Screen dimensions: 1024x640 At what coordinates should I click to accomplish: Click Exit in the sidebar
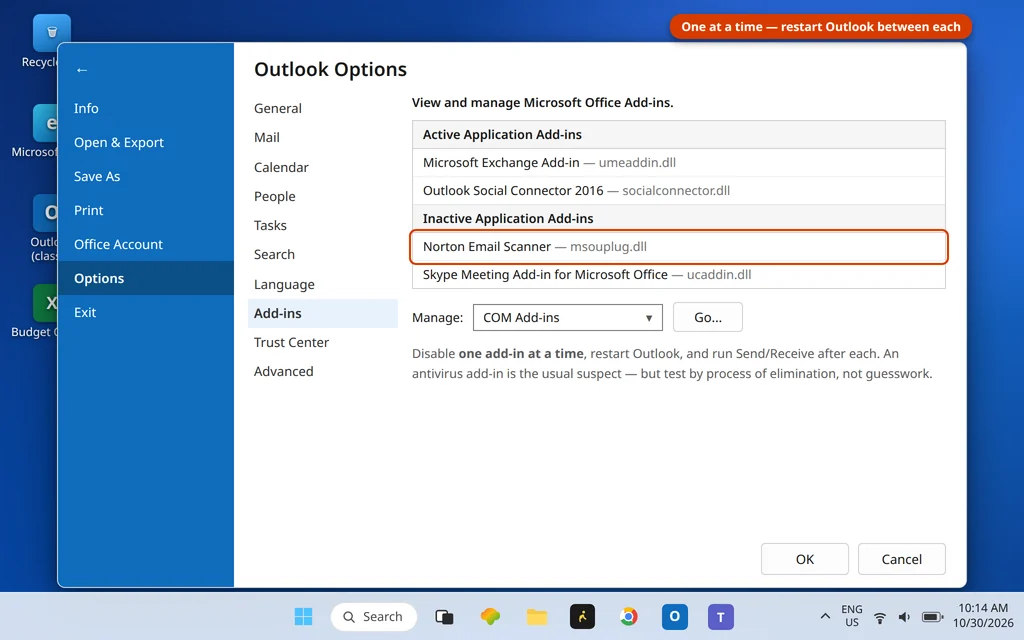pos(146,312)
